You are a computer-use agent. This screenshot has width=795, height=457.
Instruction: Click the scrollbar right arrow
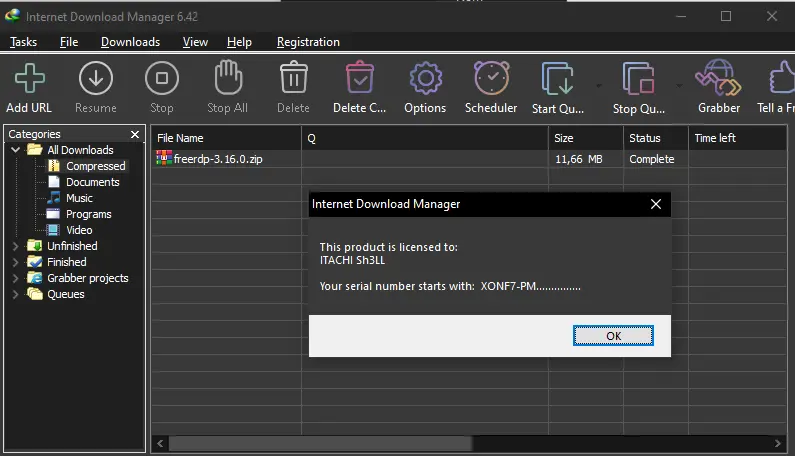tap(778, 443)
